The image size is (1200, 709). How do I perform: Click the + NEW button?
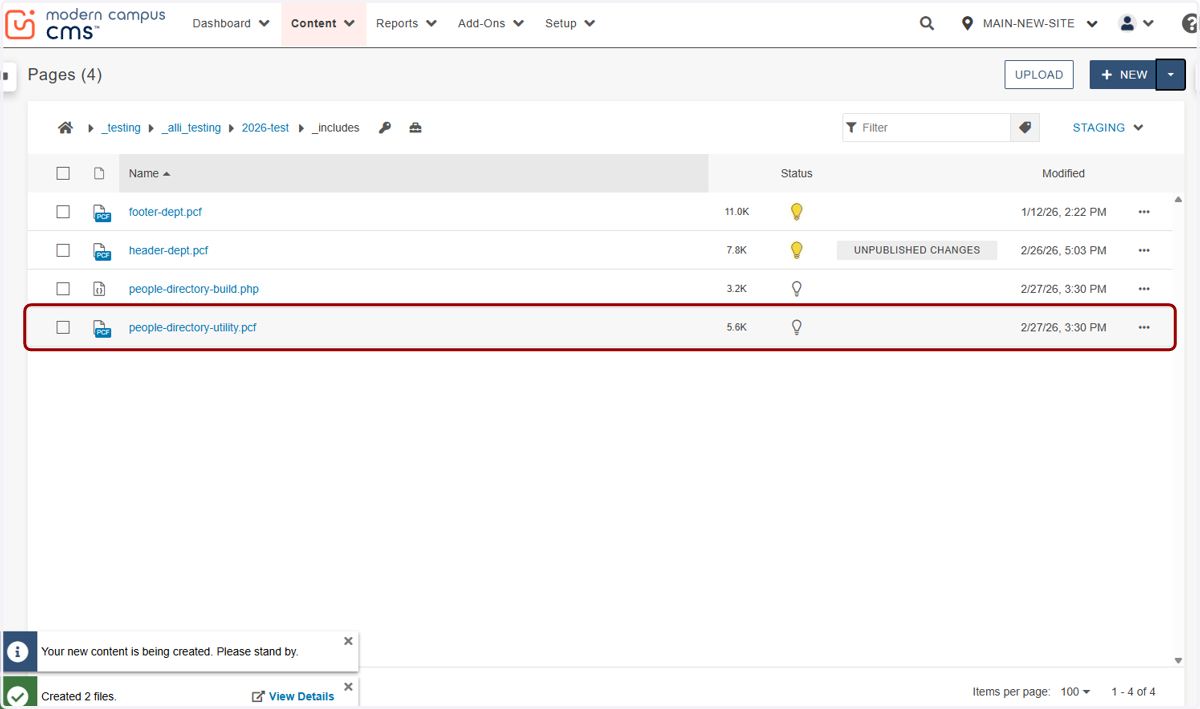point(1123,75)
